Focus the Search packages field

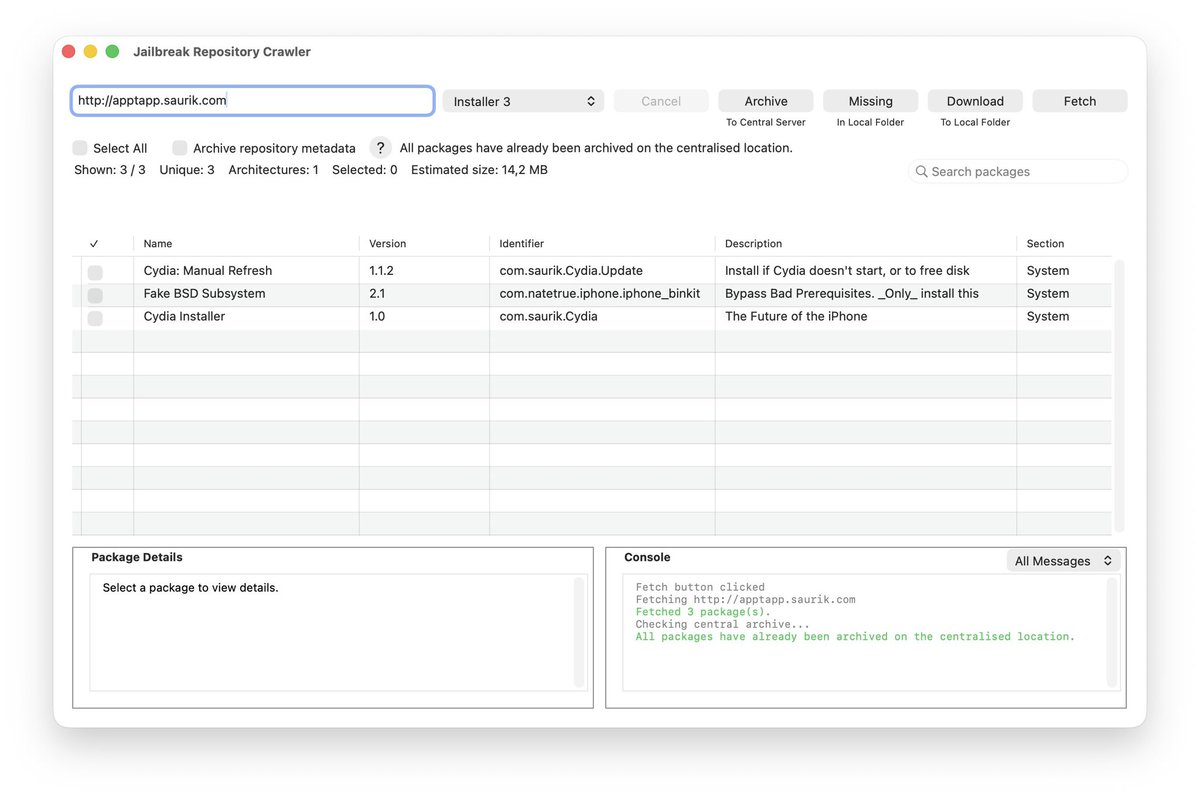click(x=1018, y=172)
